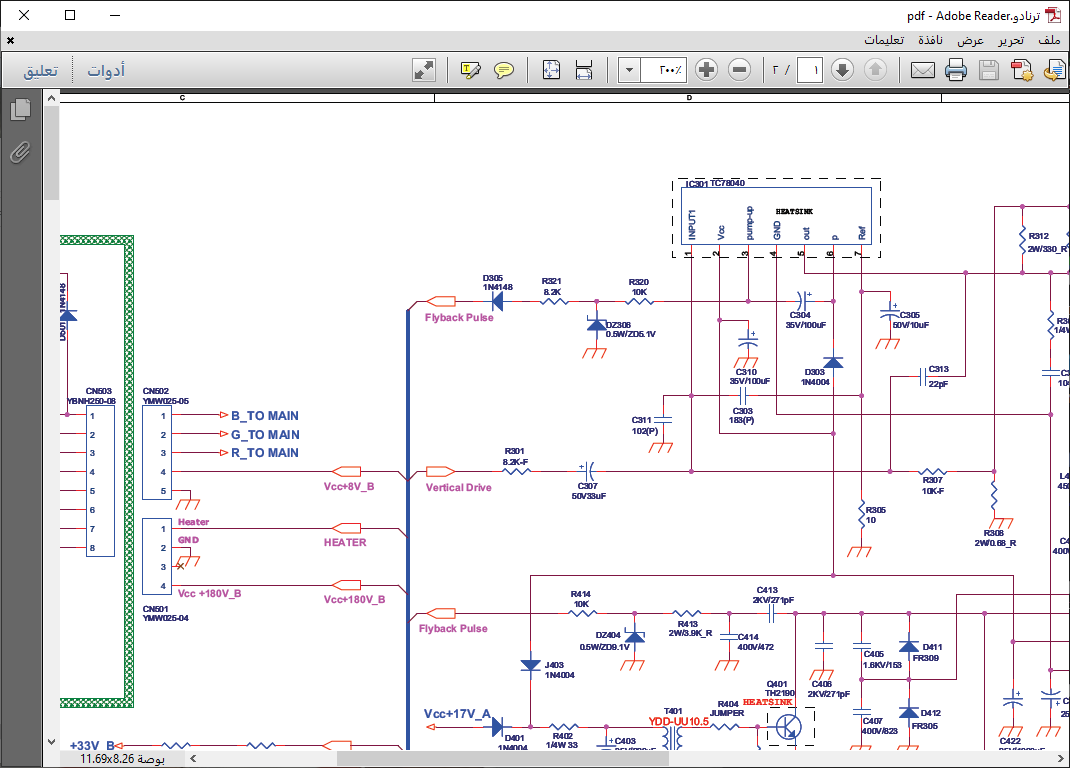Click the convert to PDF online icon
Screen dimensions: 1070x768
coord(1022,70)
